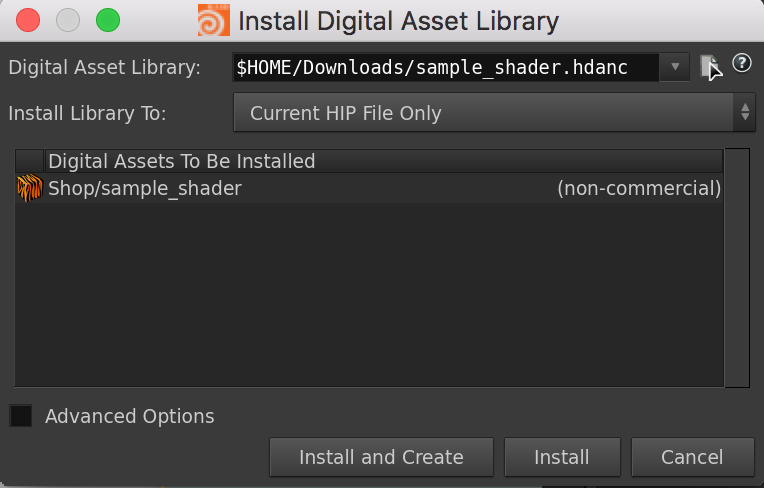Click the empty icon column header cell
764x488 pixels.
click(x=30, y=161)
